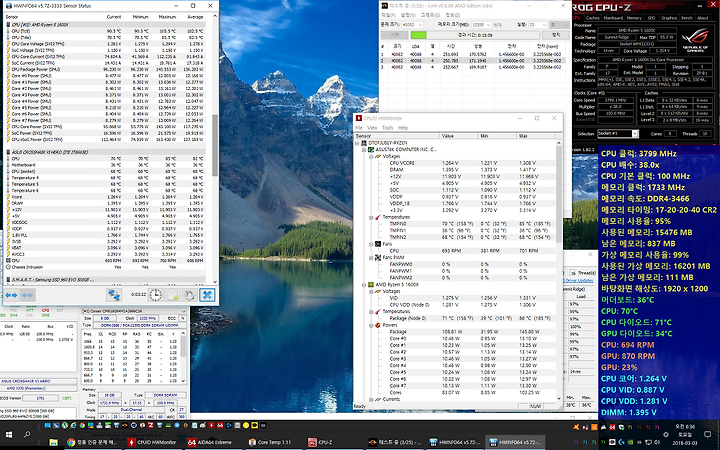Click HWiNFO logging sheet icon with plus

(173, 295)
